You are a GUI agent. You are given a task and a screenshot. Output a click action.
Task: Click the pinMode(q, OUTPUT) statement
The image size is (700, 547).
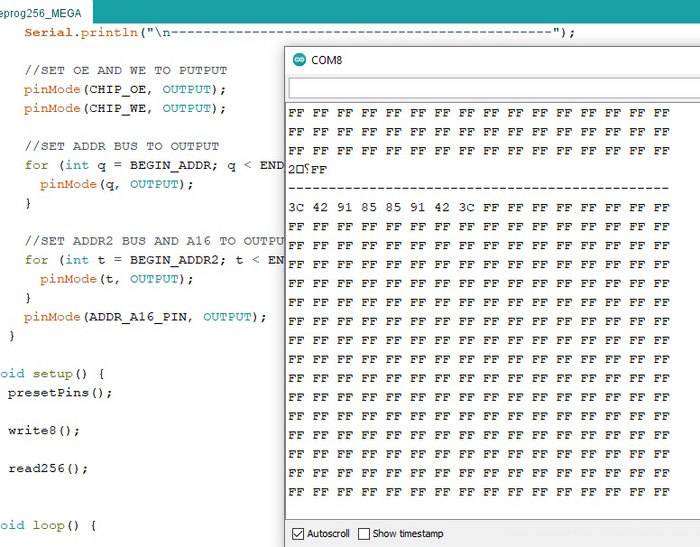(116, 184)
